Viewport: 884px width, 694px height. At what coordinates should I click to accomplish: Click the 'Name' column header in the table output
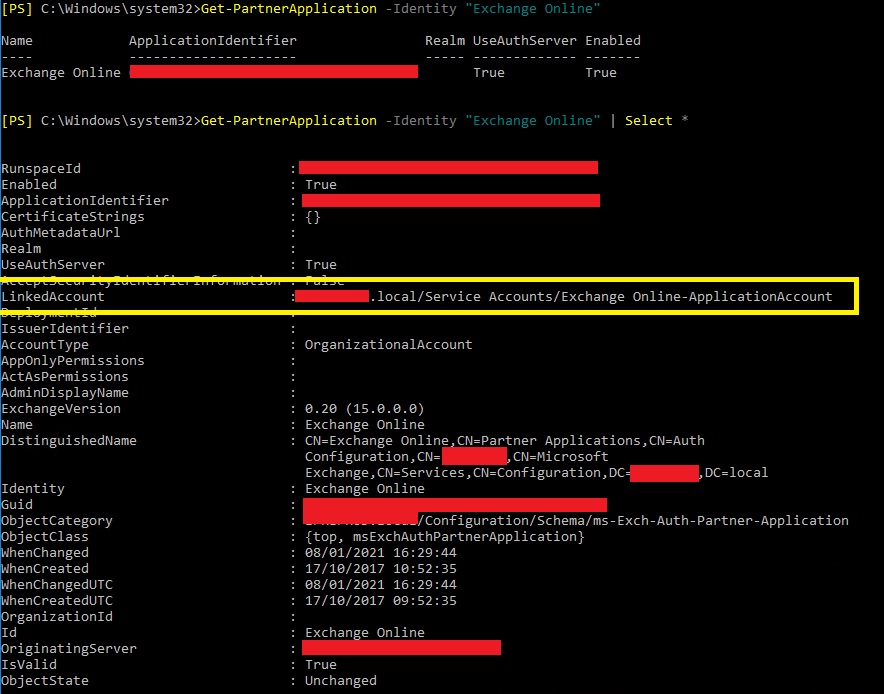[x=17, y=41]
